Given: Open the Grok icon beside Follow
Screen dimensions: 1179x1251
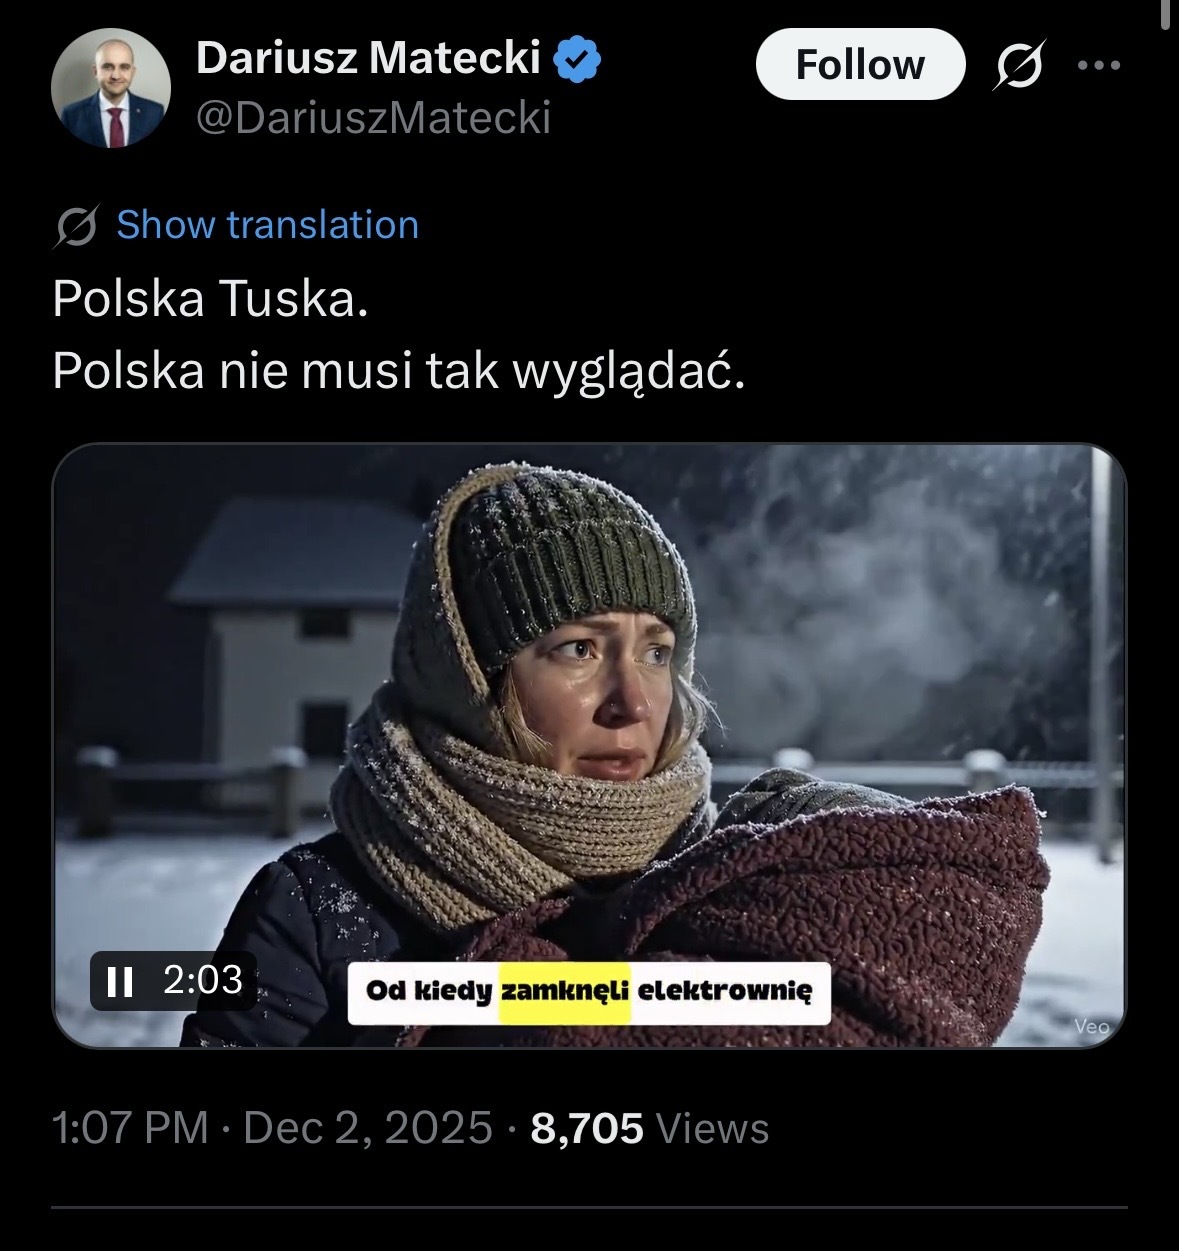Looking at the screenshot, I should pyautogui.click(x=1019, y=65).
